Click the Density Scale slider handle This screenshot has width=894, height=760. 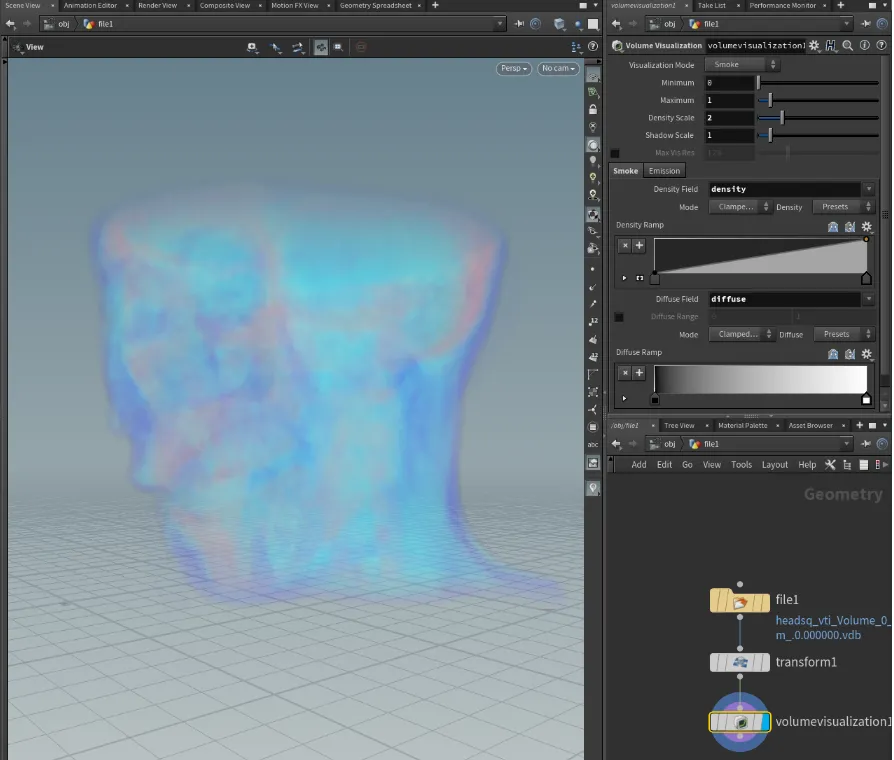point(781,118)
